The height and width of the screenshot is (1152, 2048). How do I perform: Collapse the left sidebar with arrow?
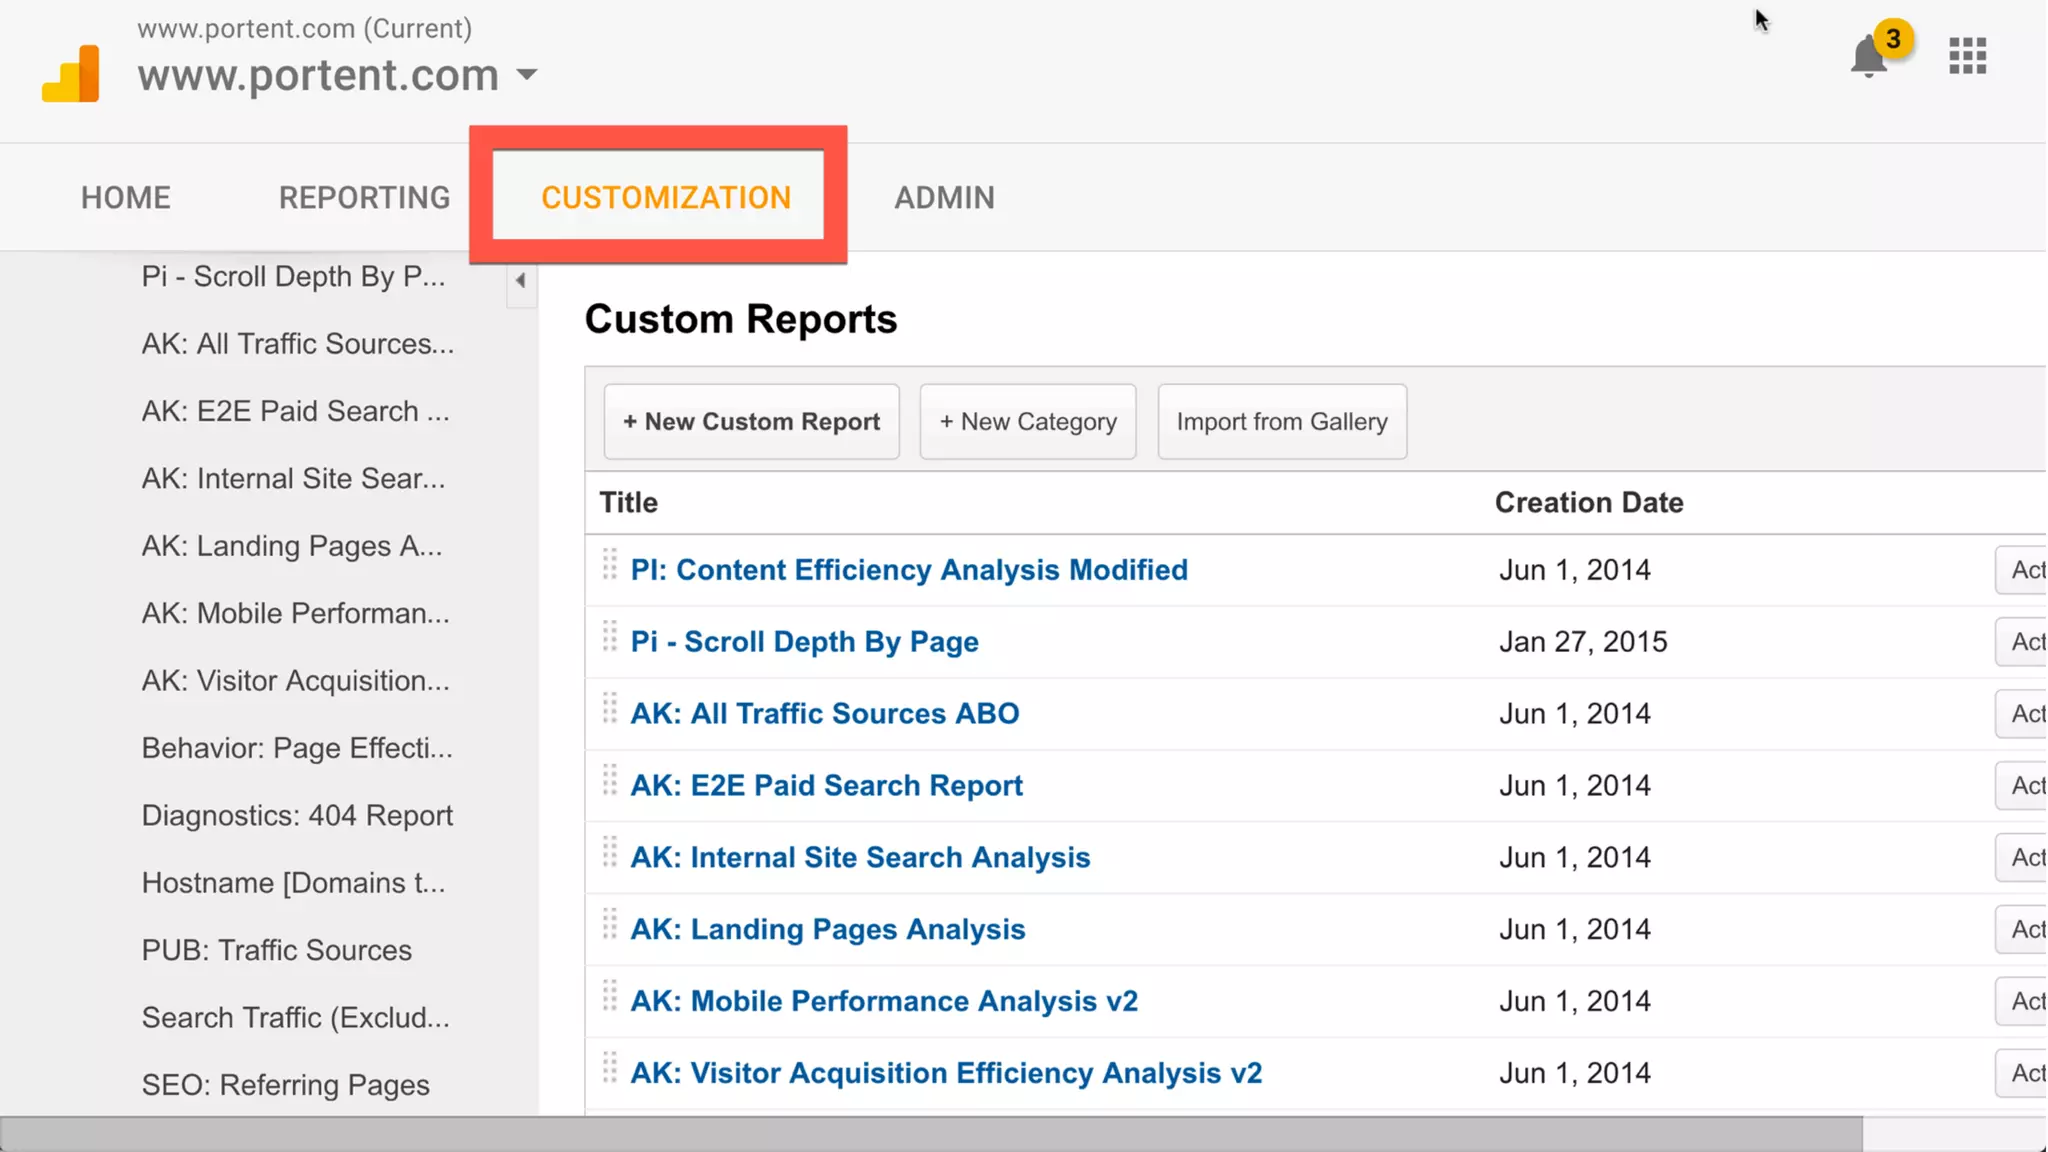click(520, 280)
